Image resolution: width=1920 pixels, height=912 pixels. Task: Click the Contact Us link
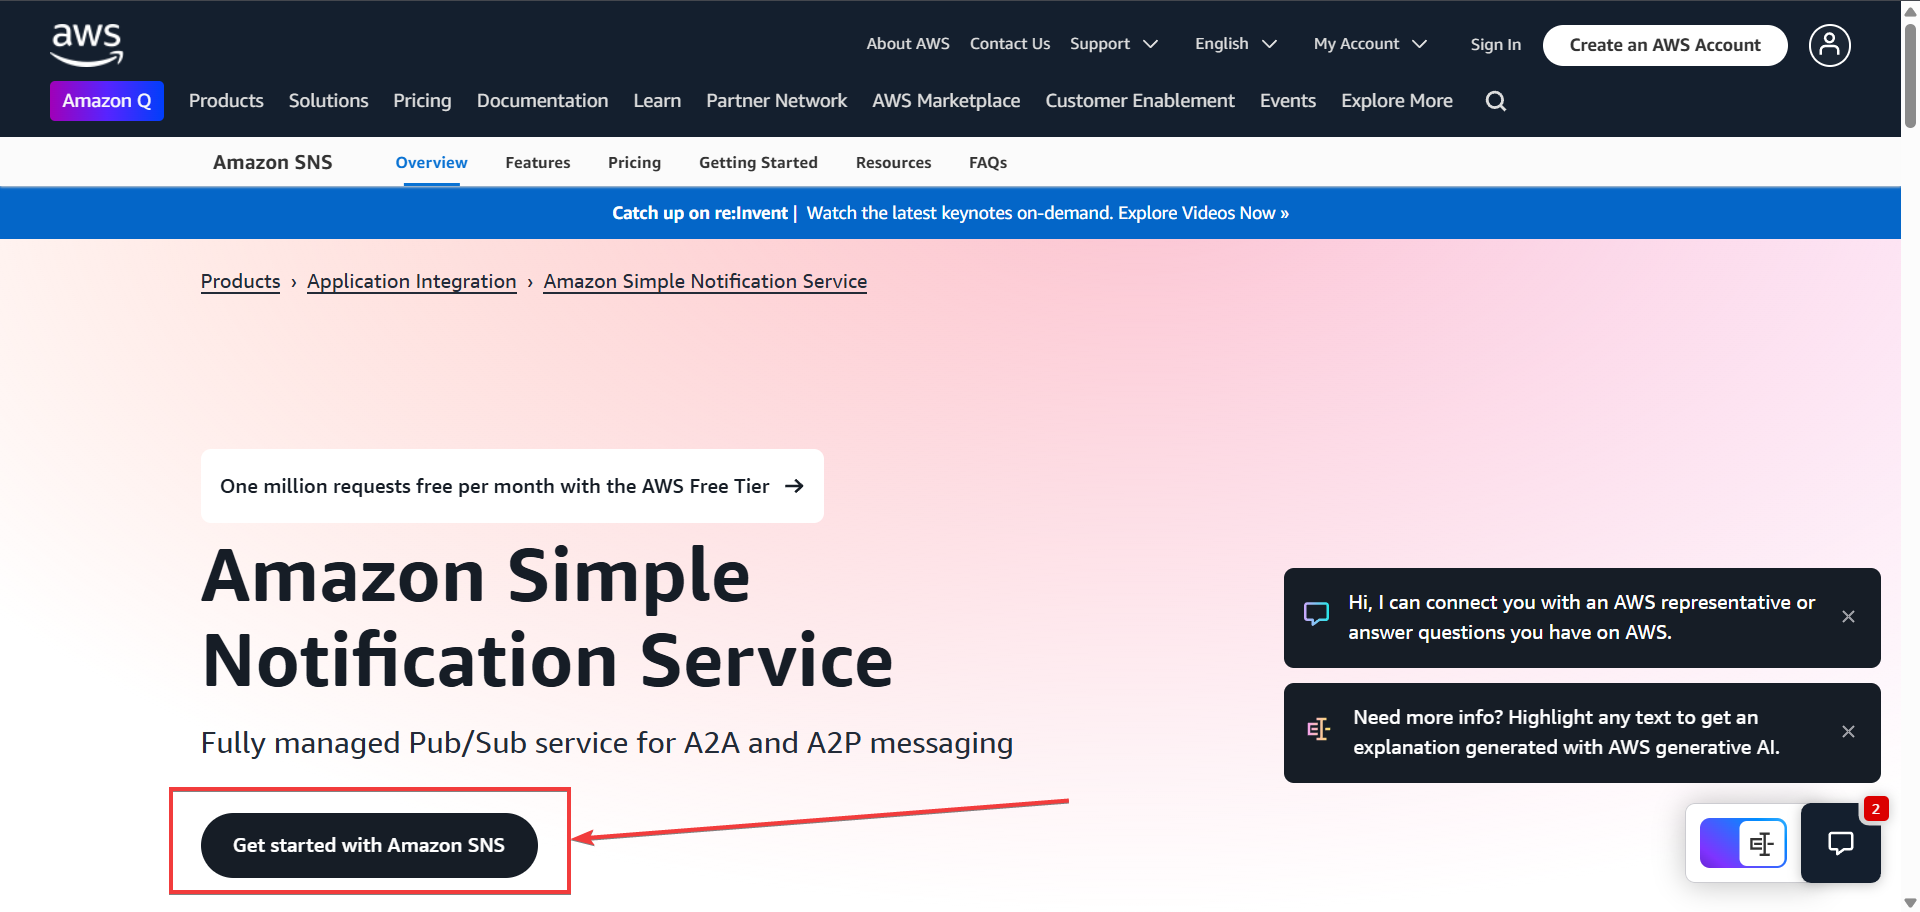coord(1010,44)
